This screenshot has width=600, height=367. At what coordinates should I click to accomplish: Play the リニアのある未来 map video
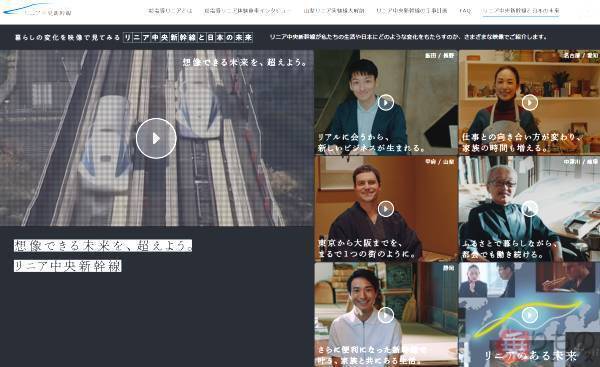(x=530, y=315)
